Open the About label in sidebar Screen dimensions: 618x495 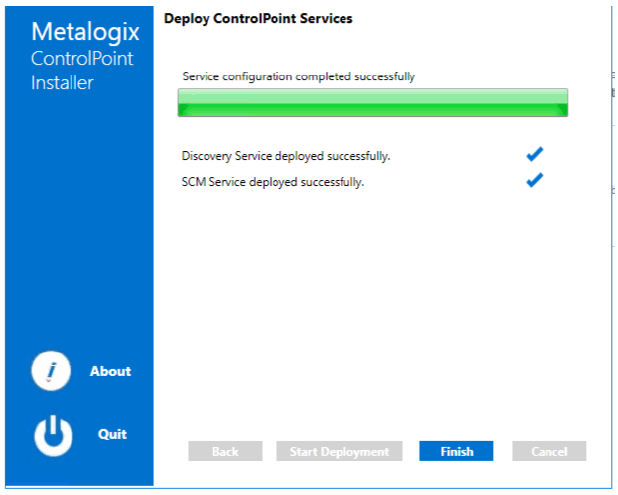(110, 371)
